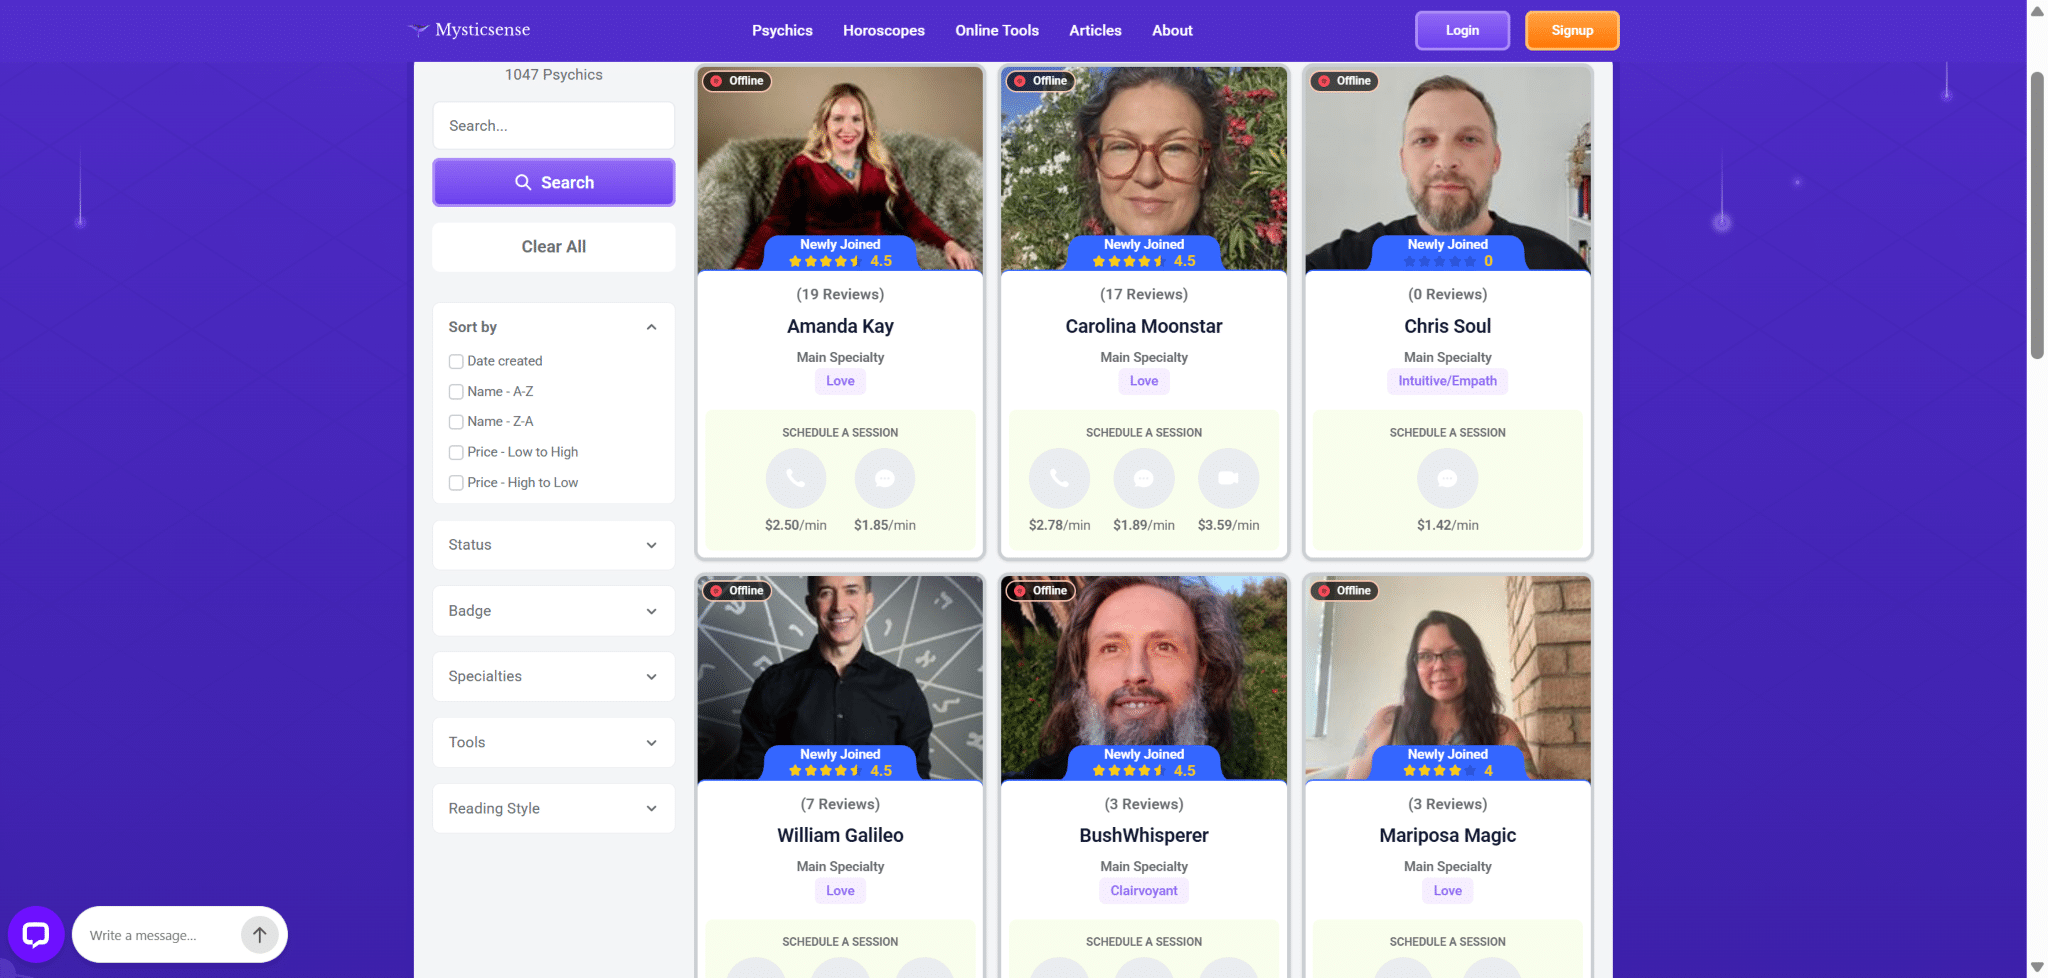
Task: Check the Name - A-Z sort option
Action: 456,392
